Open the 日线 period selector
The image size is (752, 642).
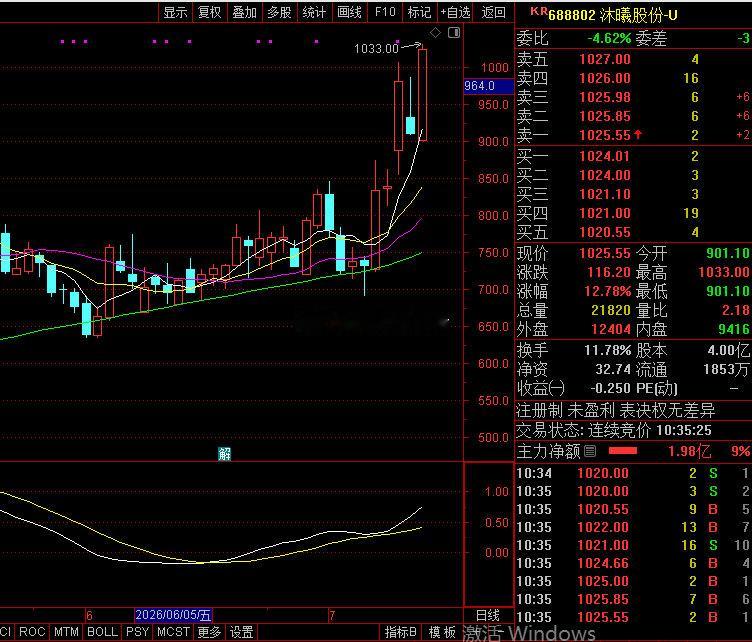tap(488, 615)
